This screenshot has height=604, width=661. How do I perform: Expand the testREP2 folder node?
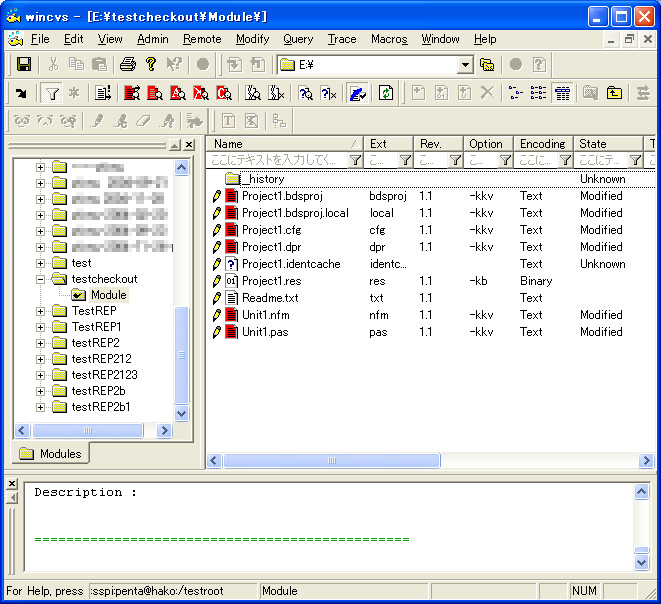(40, 344)
